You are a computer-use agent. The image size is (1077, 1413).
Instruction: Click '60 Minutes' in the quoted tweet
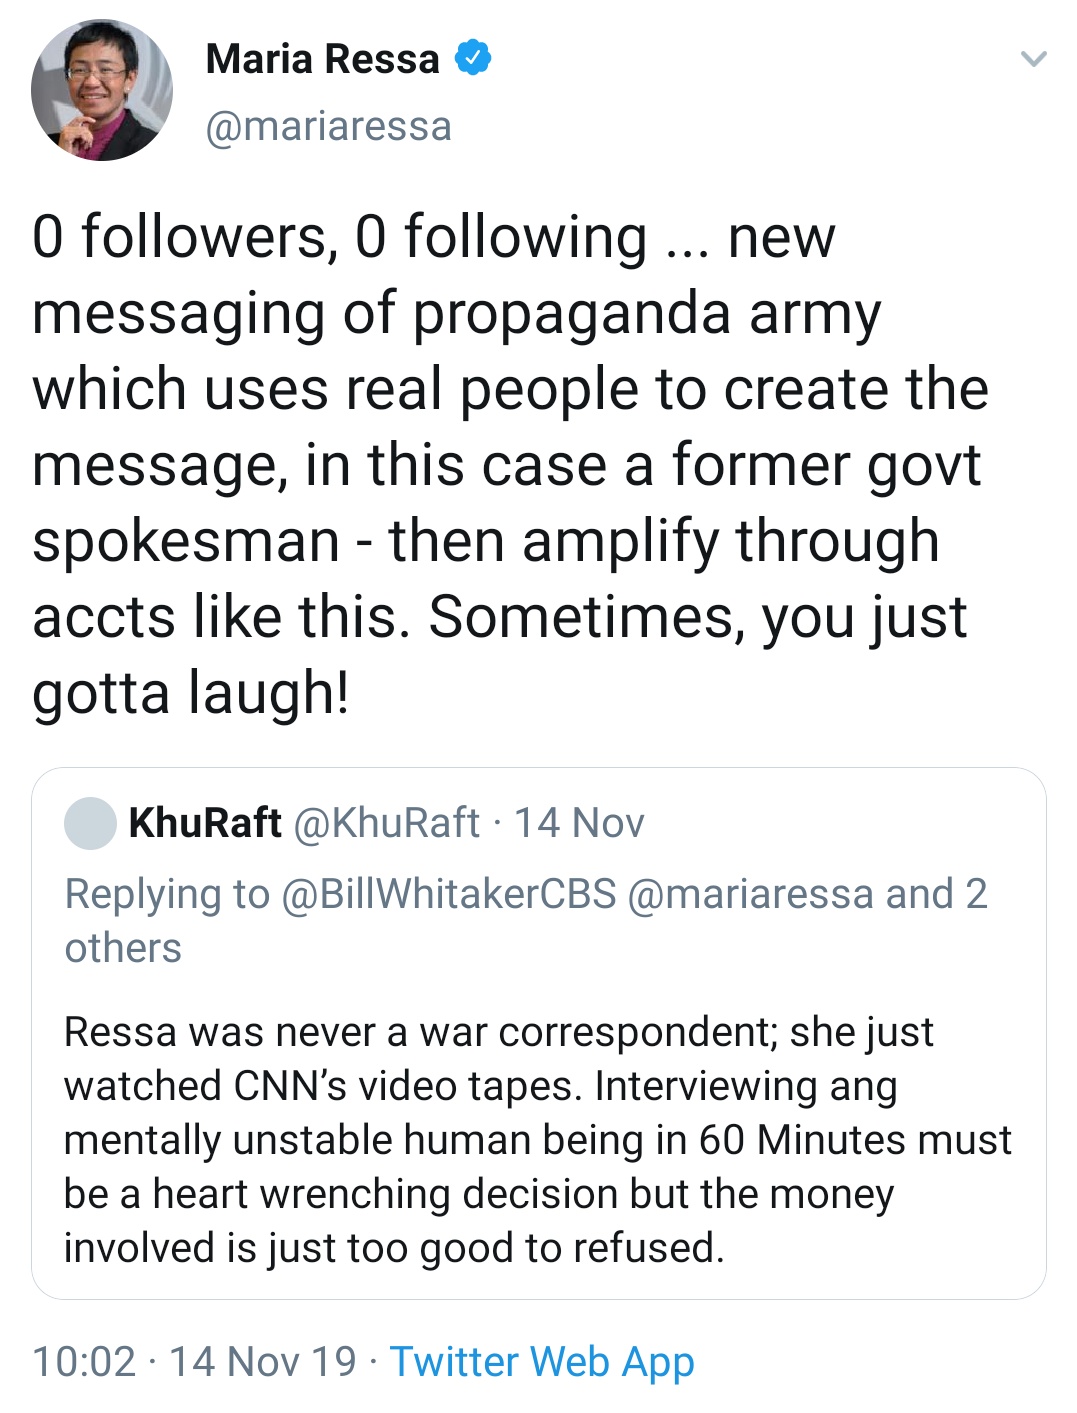click(x=793, y=1140)
